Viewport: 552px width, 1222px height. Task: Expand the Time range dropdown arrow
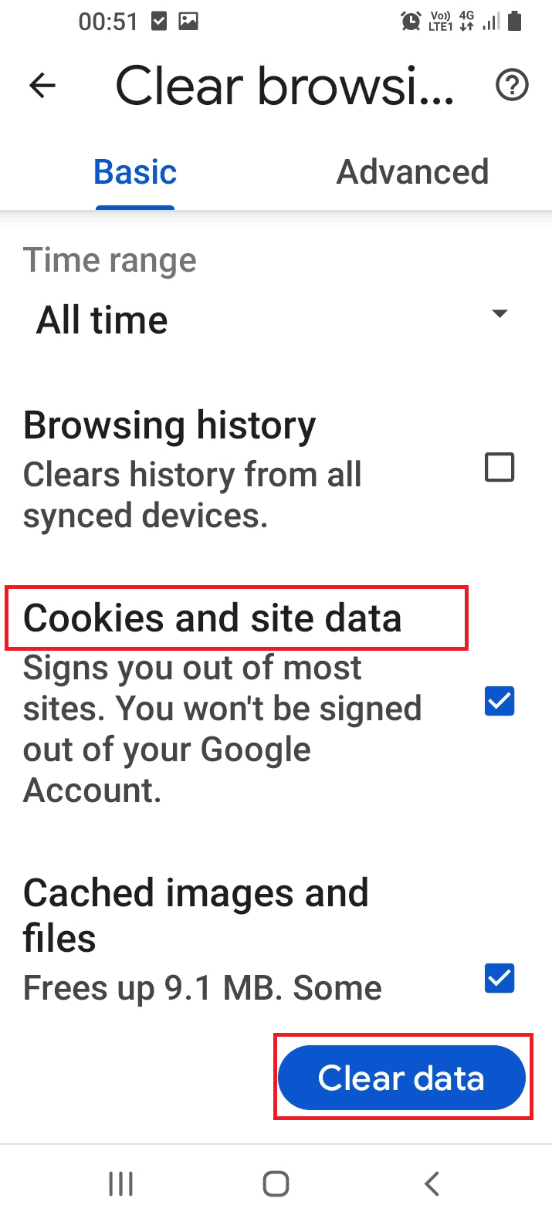(x=500, y=314)
